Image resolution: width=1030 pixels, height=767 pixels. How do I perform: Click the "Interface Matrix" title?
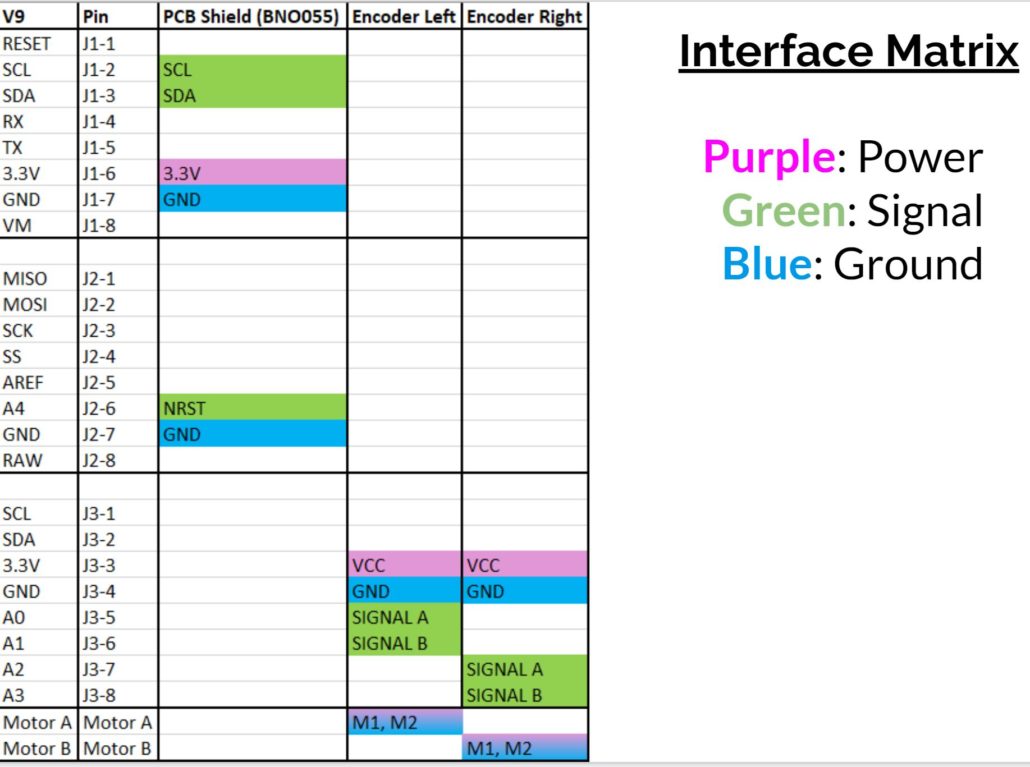848,51
